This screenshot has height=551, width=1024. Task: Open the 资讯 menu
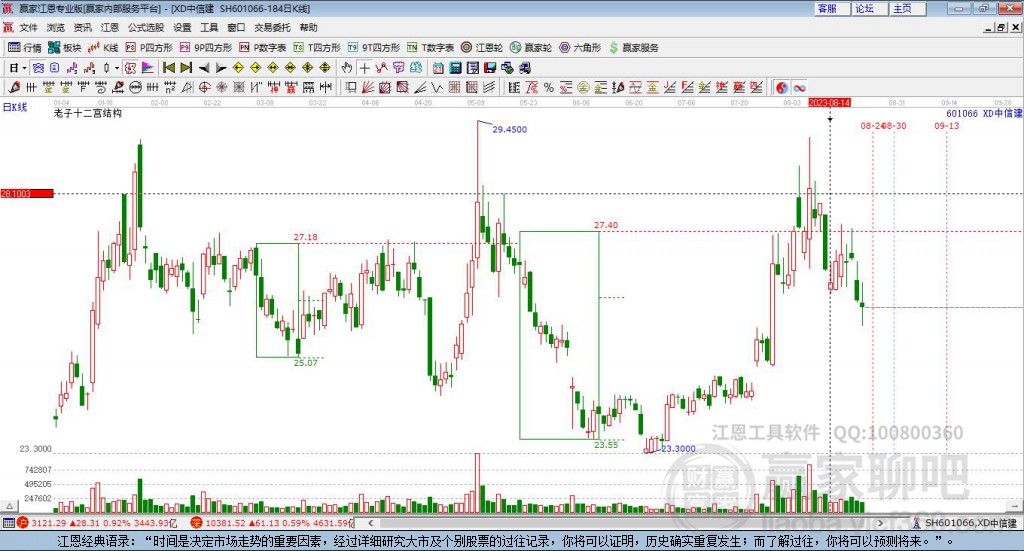(x=83, y=27)
